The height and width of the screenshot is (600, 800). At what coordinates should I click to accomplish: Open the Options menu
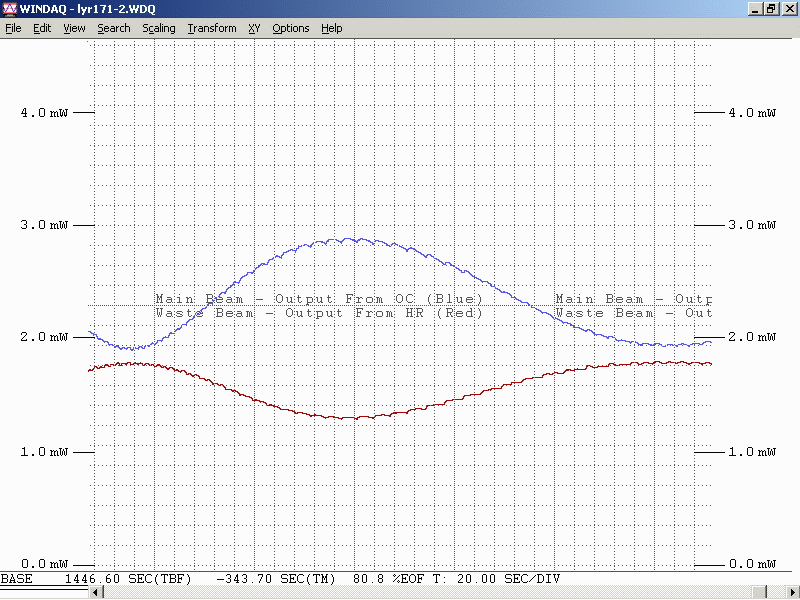(291, 28)
